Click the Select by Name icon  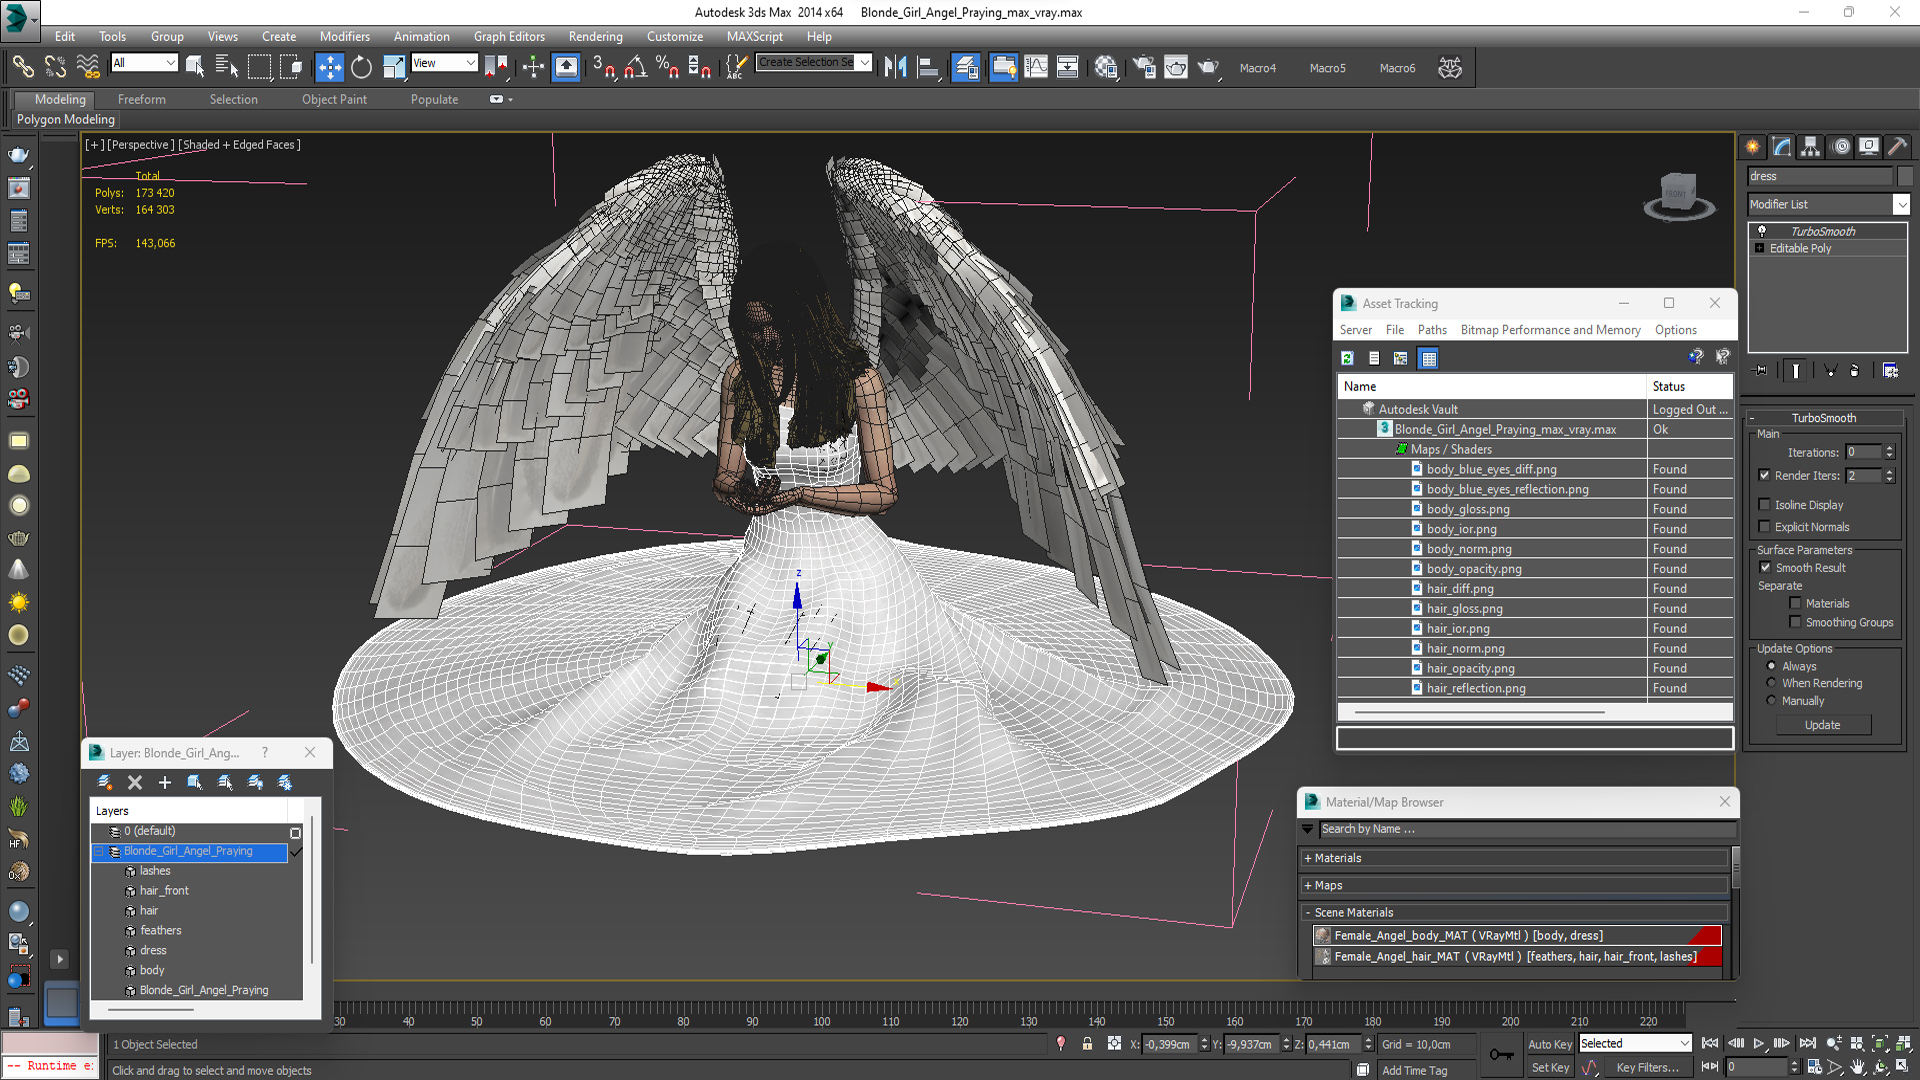tap(227, 68)
